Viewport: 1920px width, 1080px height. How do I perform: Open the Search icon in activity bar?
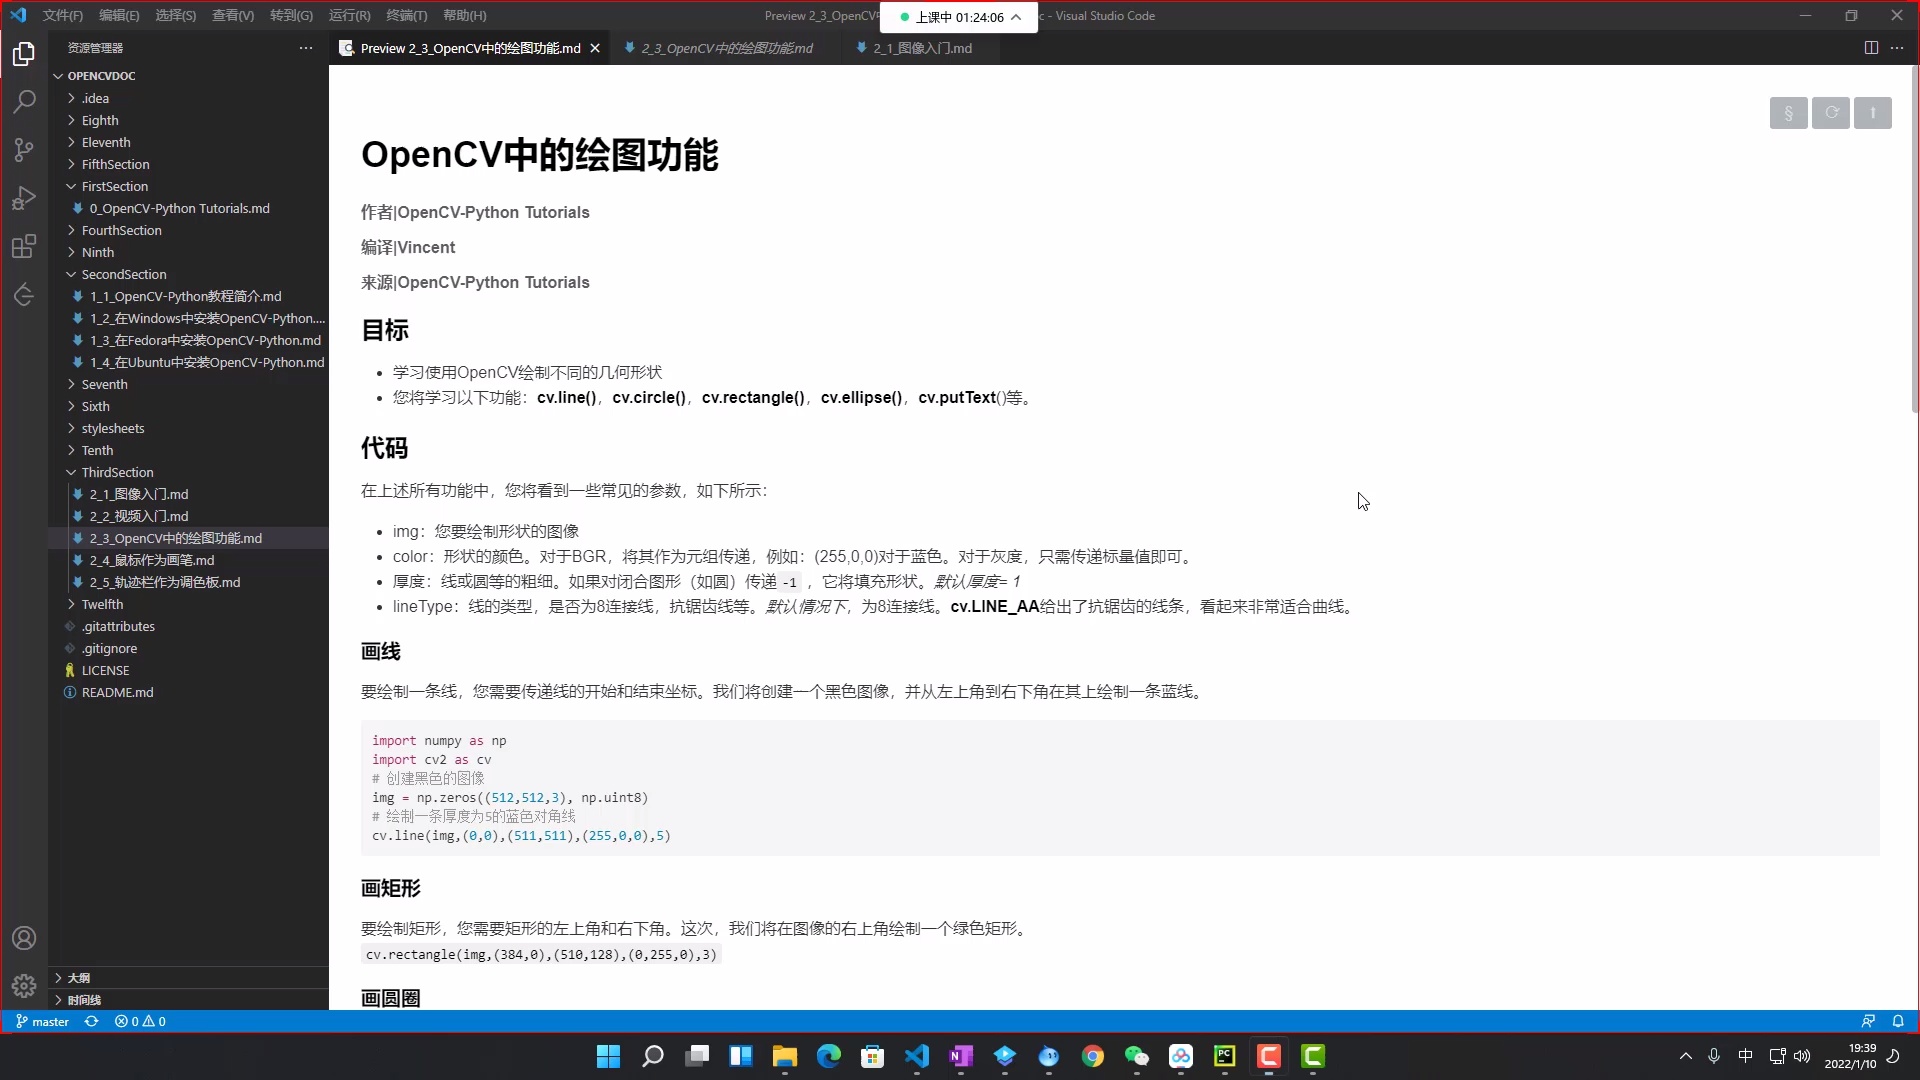click(24, 101)
